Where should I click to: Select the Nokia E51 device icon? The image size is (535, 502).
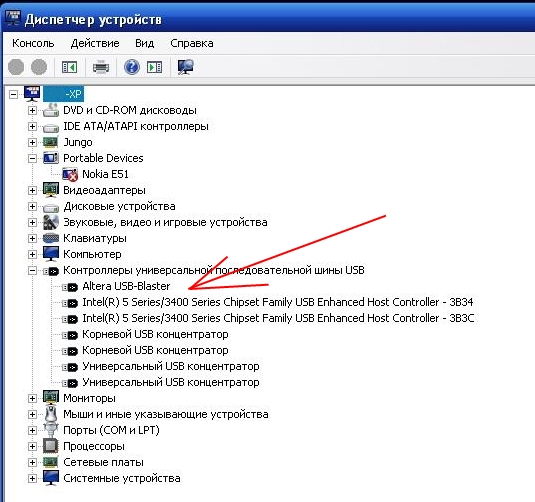coord(70,174)
